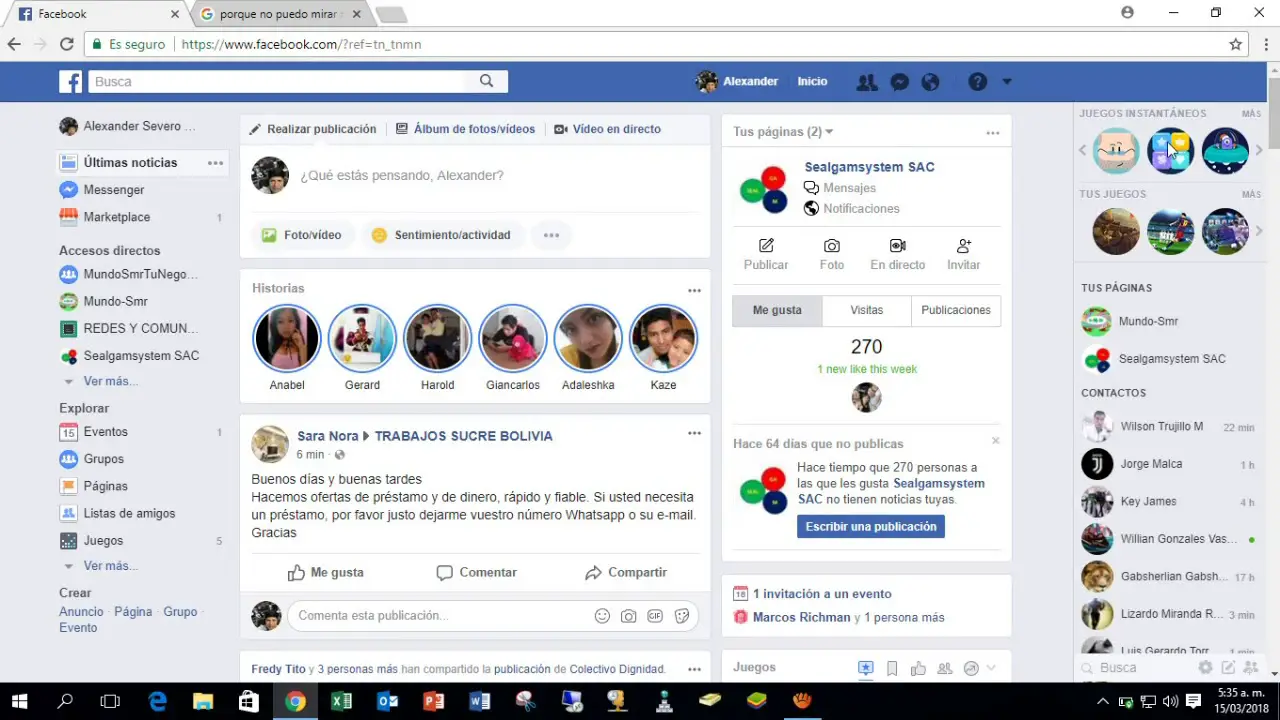Open Windows Start menu
The image size is (1280, 720).
(x=20, y=701)
